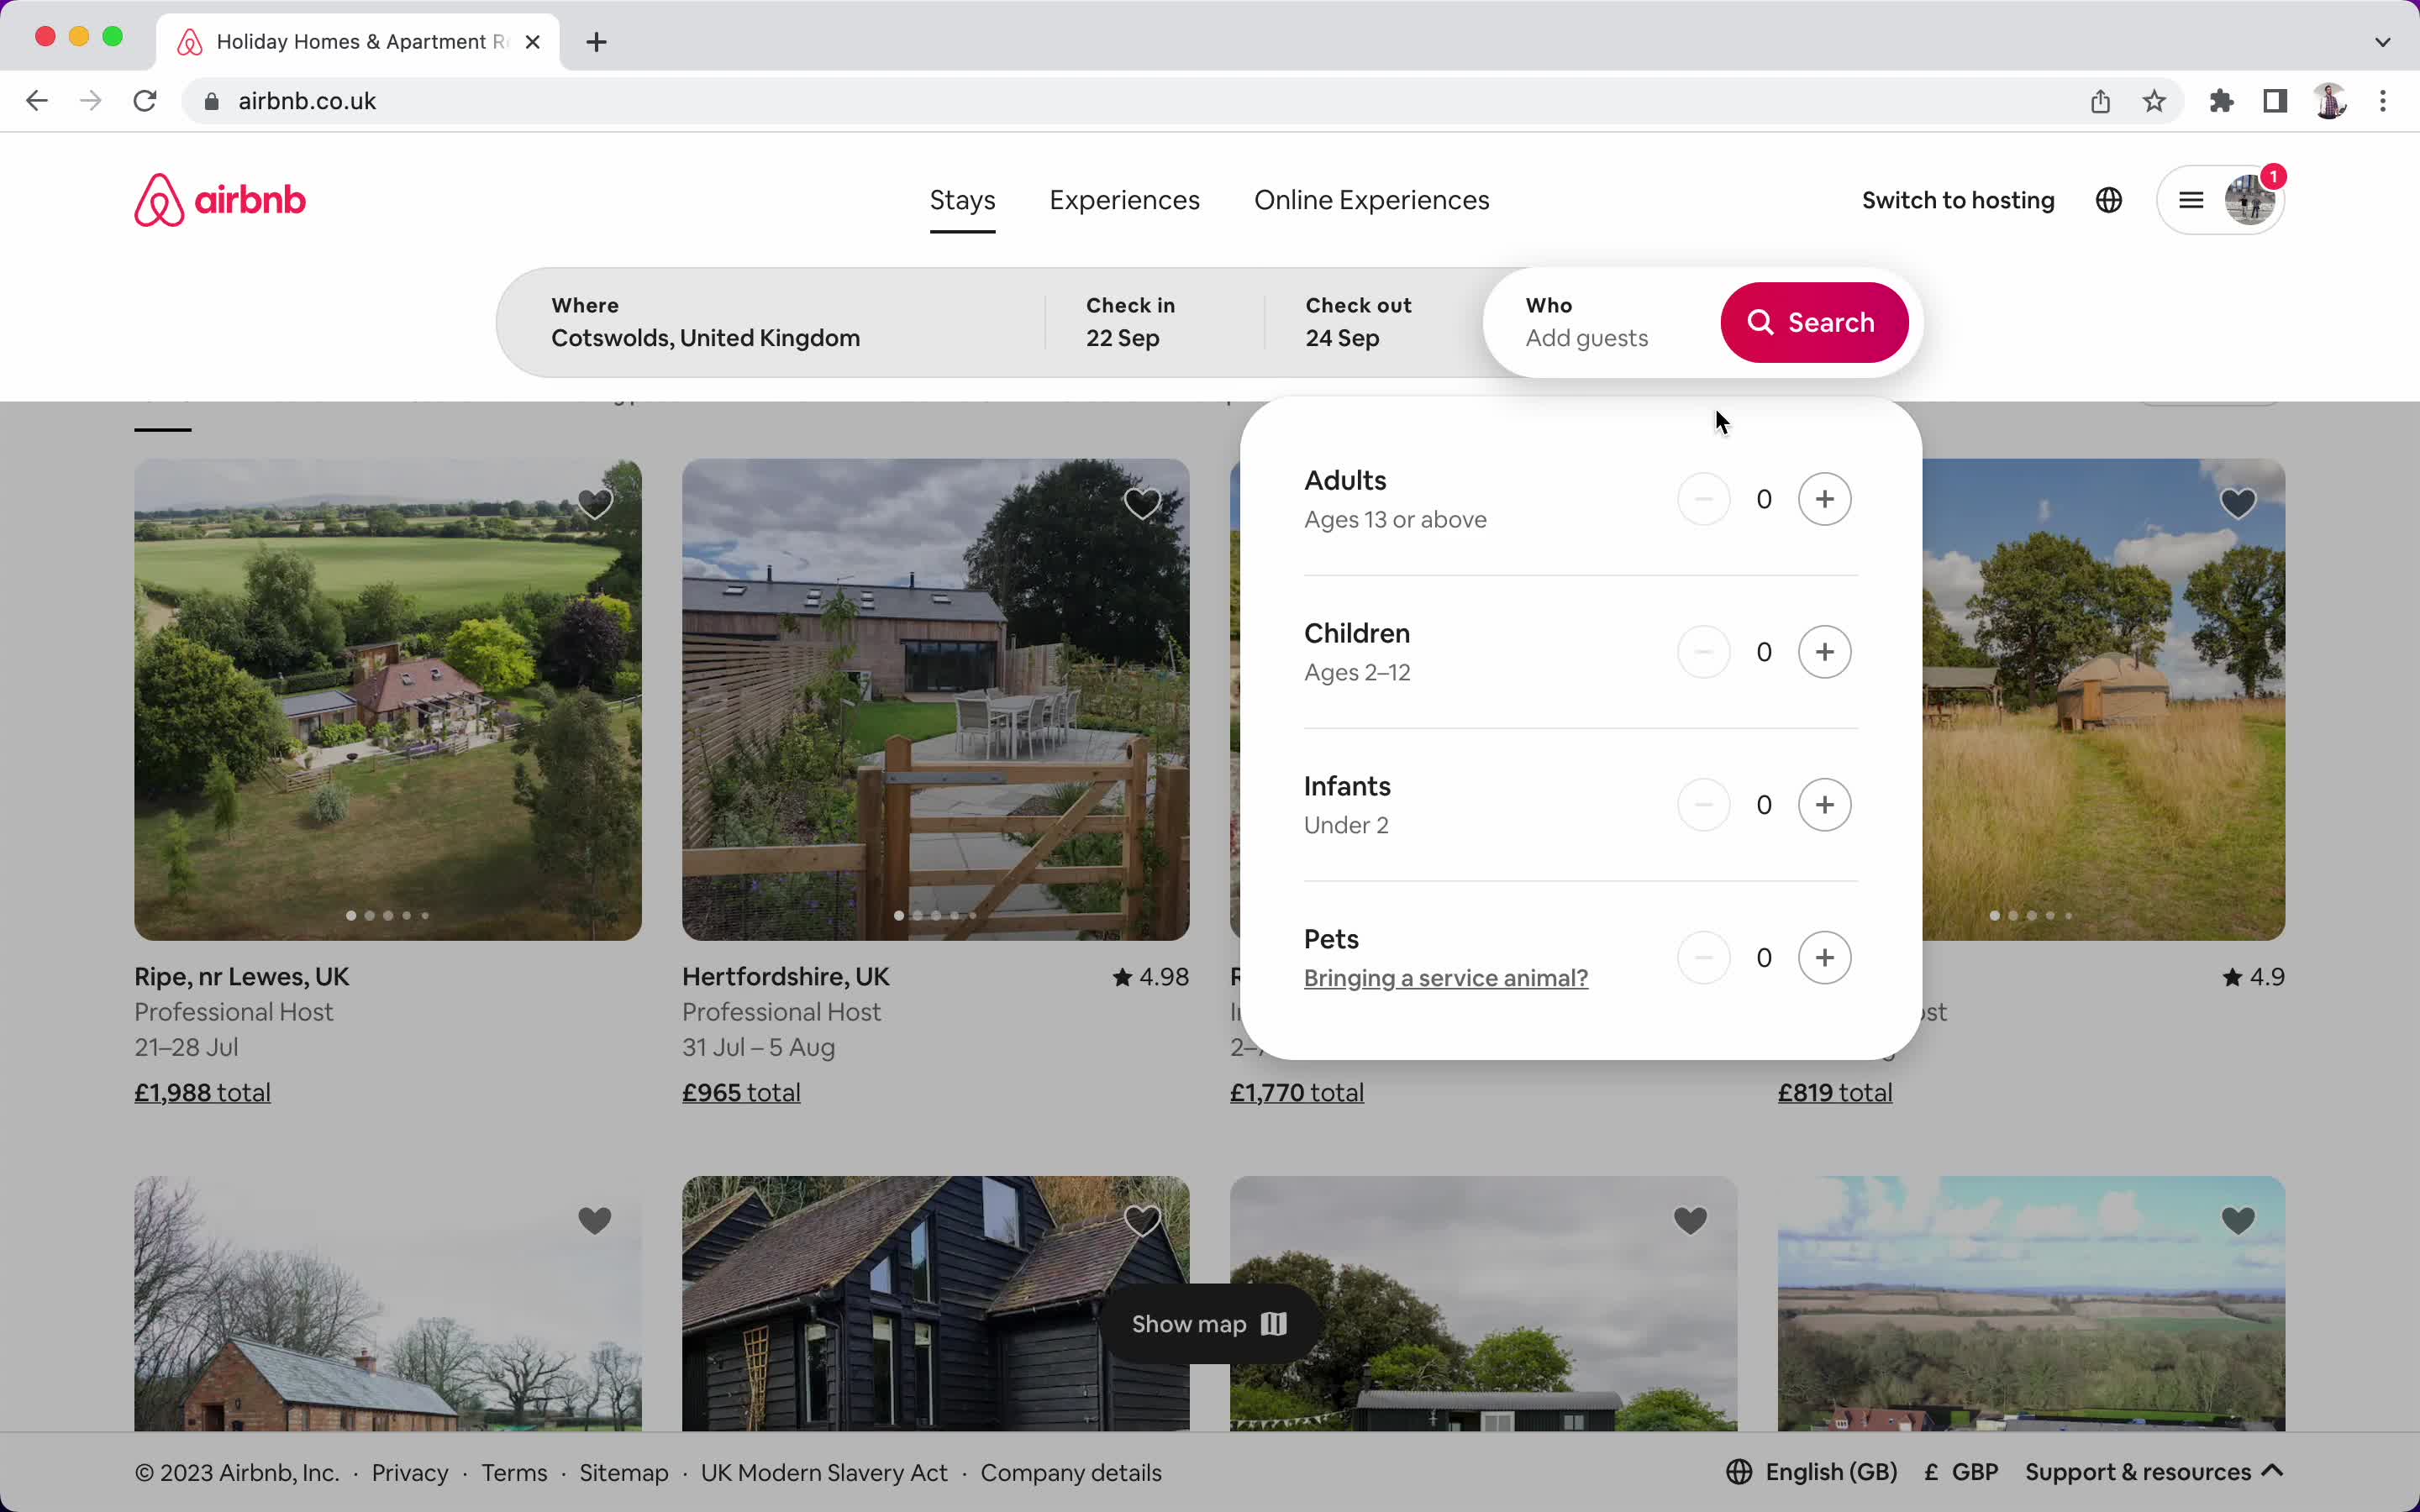The image size is (2420, 1512).
Task: Click the share icon in the address bar
Action: click(x=2099, y=100)
